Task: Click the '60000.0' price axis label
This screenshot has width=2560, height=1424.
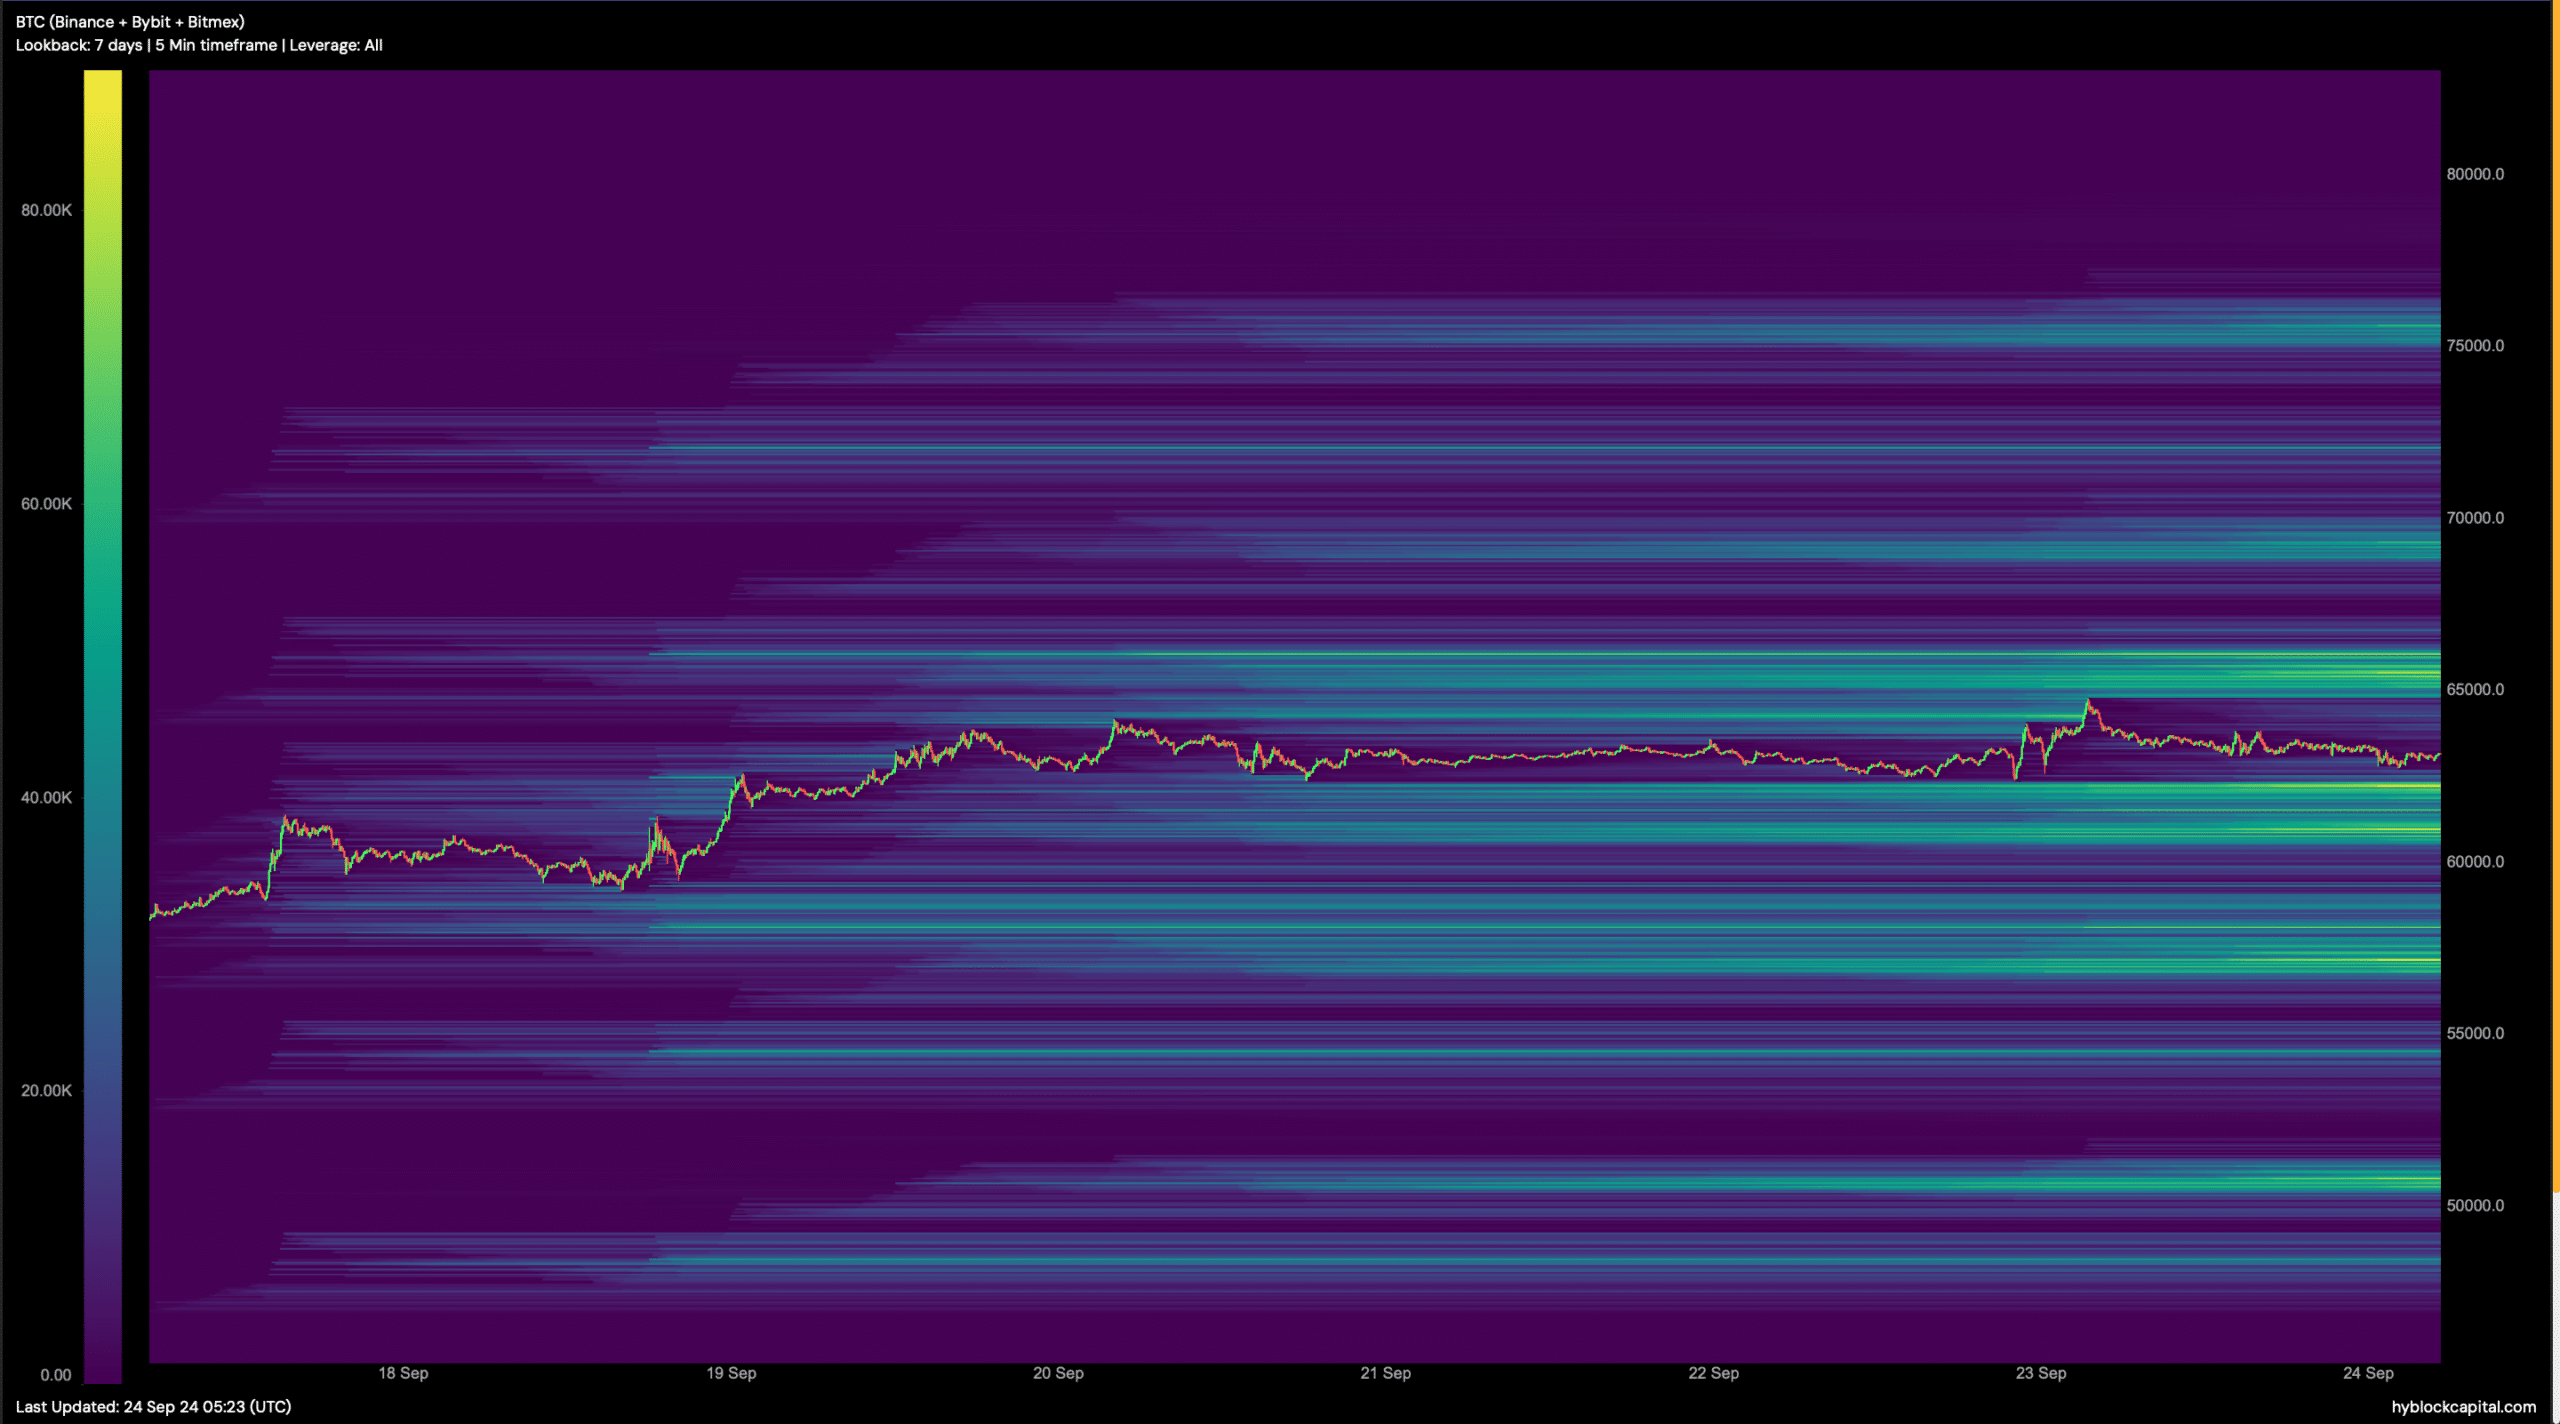Action: tap(2476, 862)
